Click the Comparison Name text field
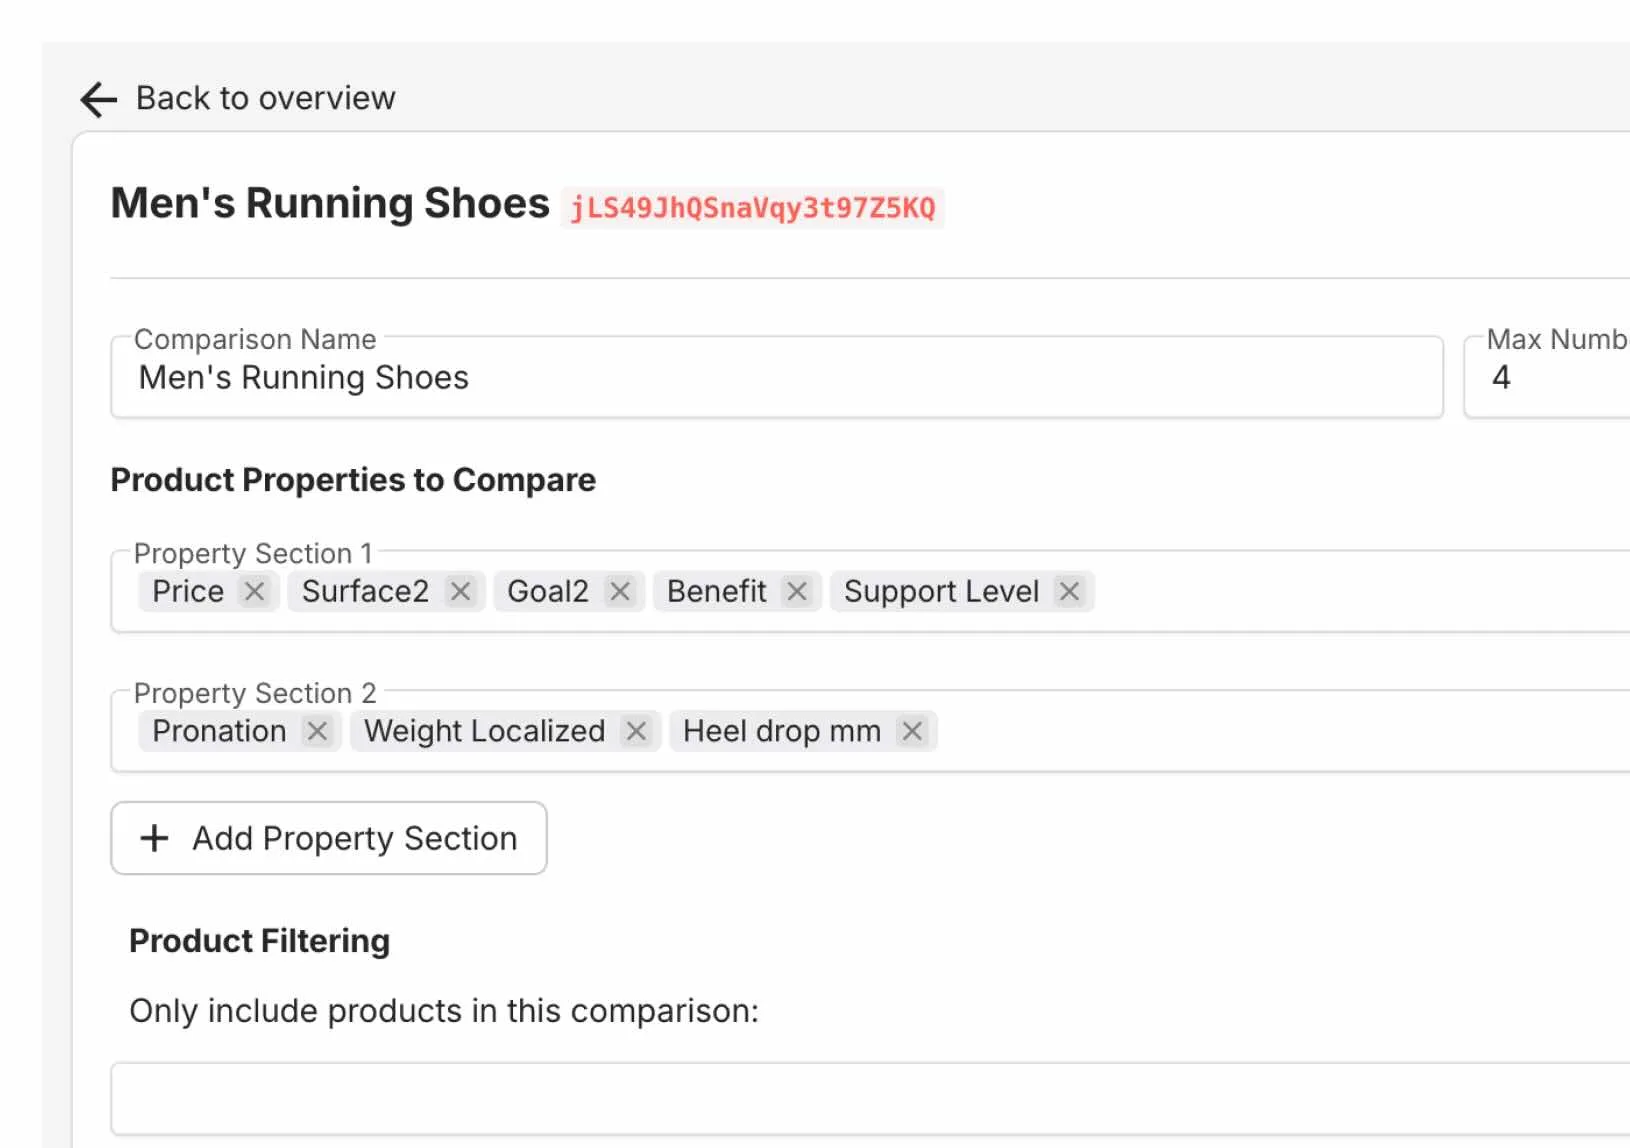This screenshot has height=1148, width=1630. (x=776, y=378)
